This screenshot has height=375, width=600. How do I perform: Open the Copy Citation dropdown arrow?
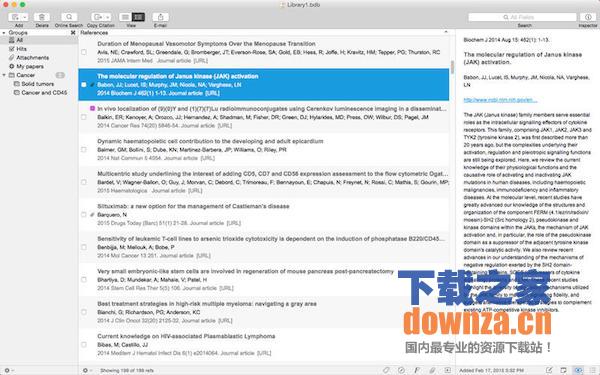[x=108, y=17]
